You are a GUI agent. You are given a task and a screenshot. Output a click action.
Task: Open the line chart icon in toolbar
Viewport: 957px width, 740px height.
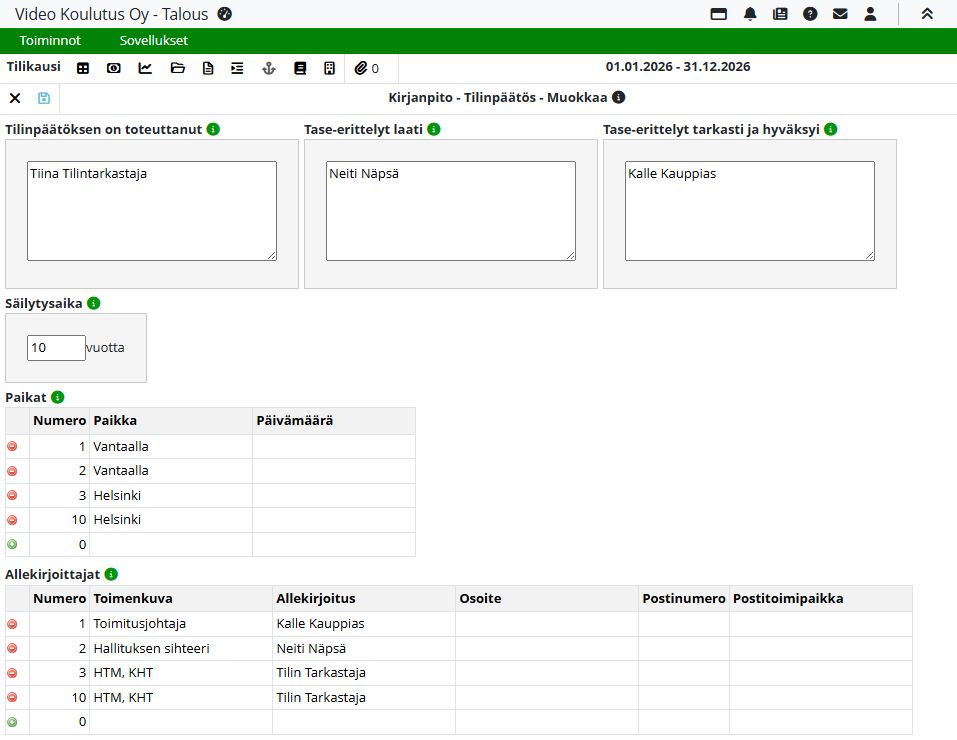point(145,68)
